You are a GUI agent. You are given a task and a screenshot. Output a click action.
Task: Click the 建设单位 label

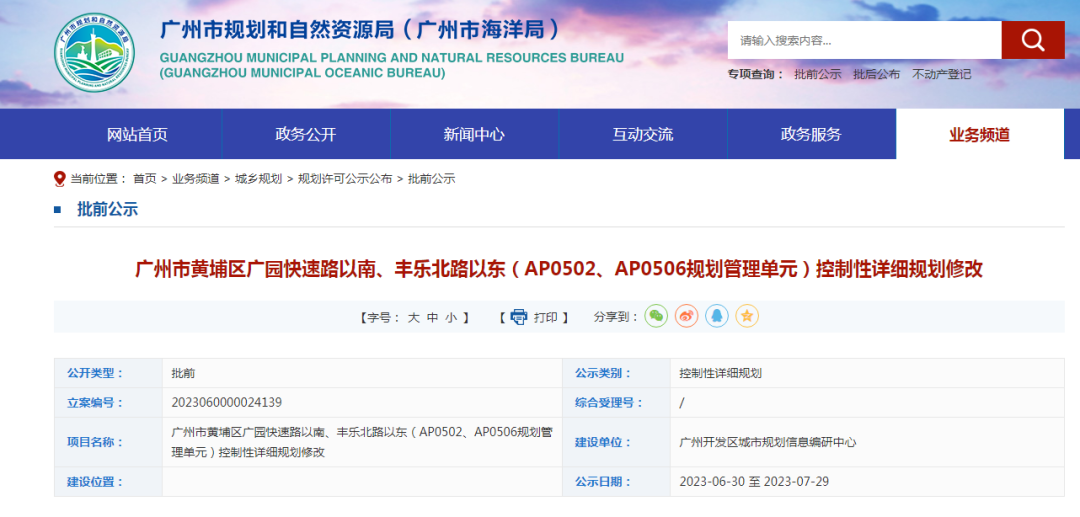pyautogui.click(x=603, y=442)
